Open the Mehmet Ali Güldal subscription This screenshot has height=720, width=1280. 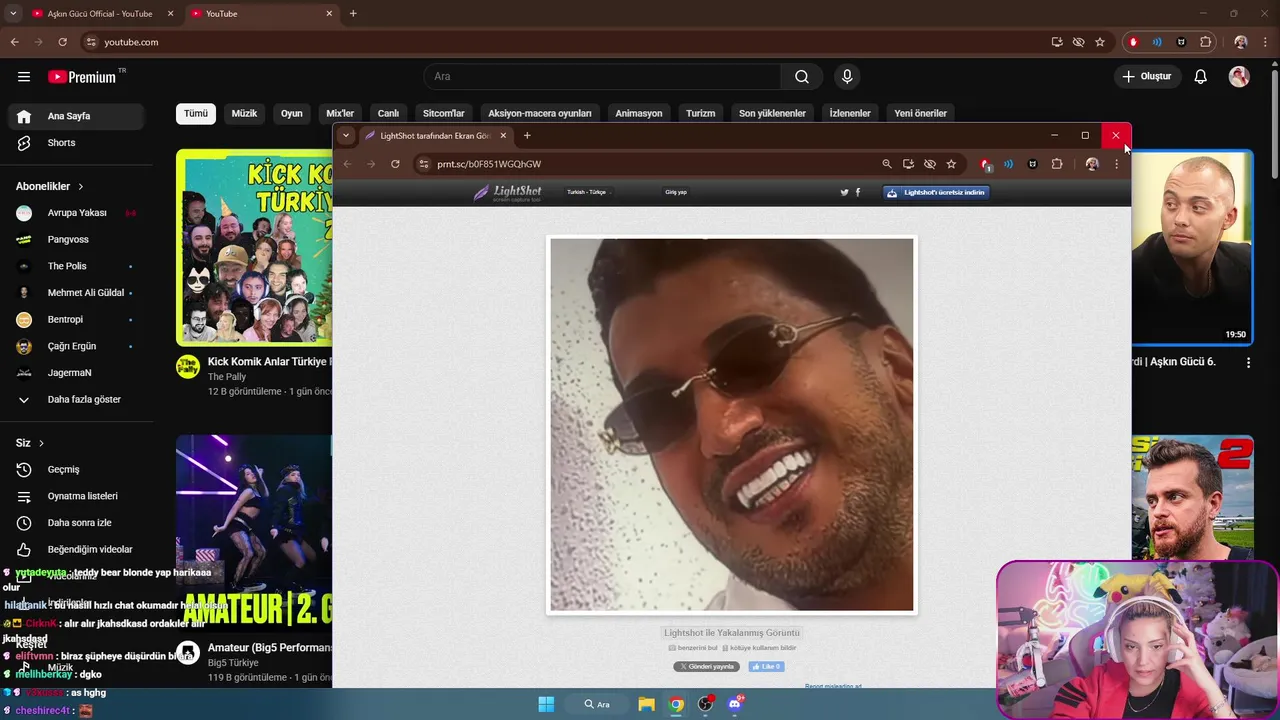point(76,293)
